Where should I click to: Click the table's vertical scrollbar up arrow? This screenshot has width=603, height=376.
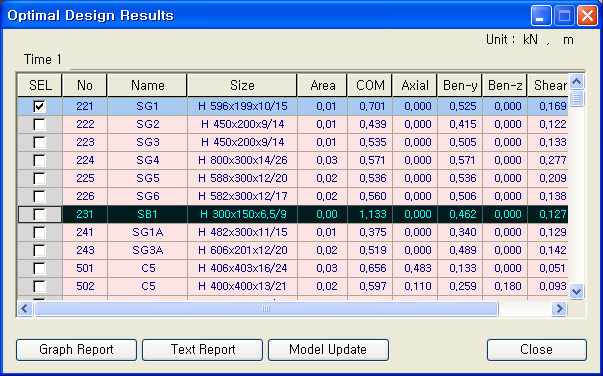(576, 82)
